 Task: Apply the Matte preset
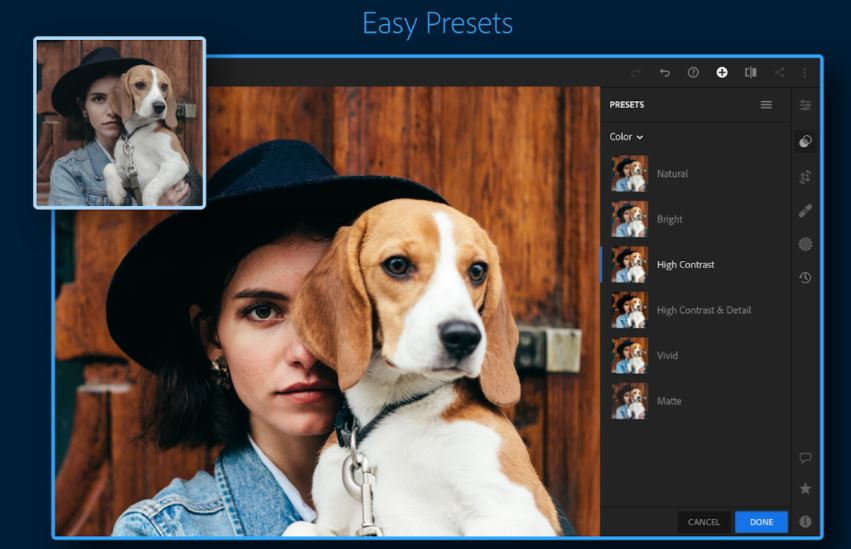[696, 401]
